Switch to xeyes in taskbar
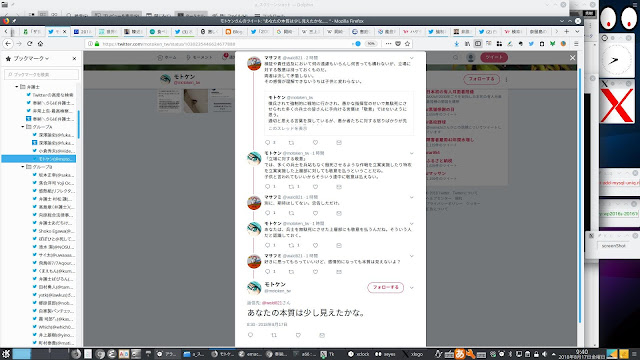 (385, 354)
